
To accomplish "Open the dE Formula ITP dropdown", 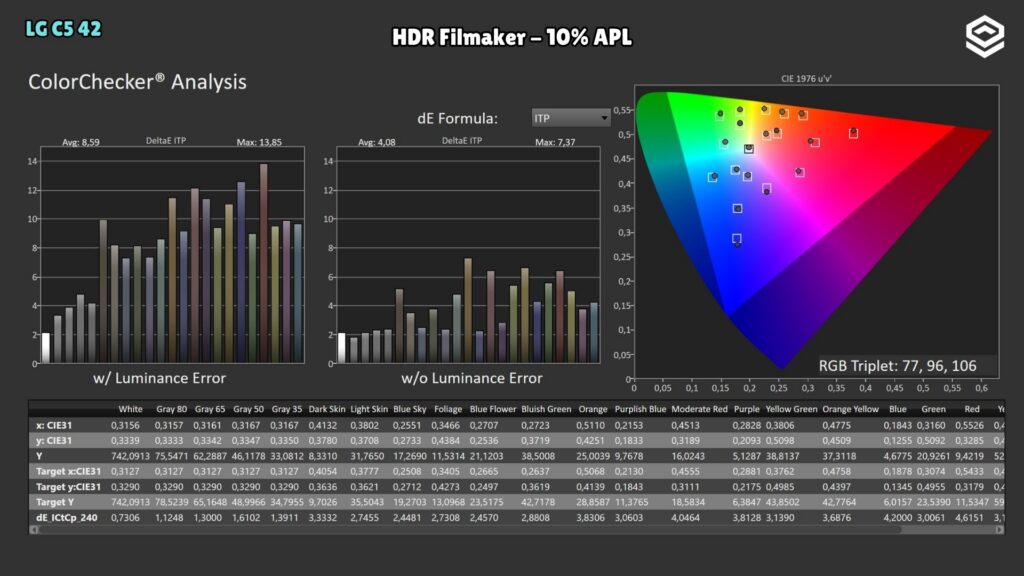I will 571,118.
